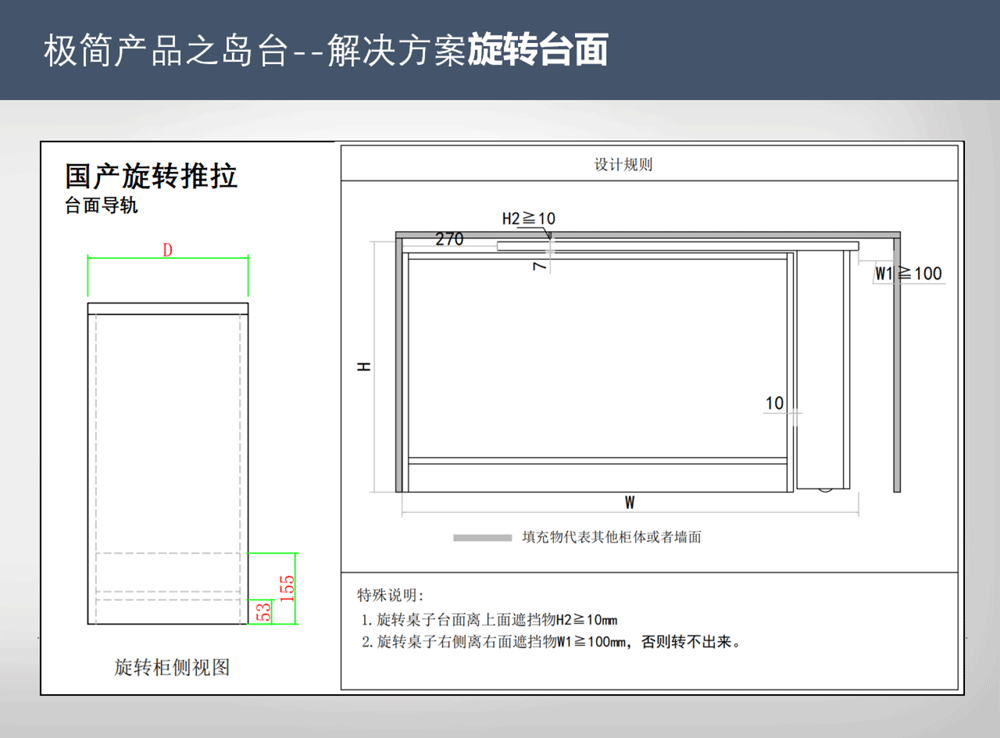Select the 'H2≧10' clearance label
The image size is (1000, 738).
point(528,218)
